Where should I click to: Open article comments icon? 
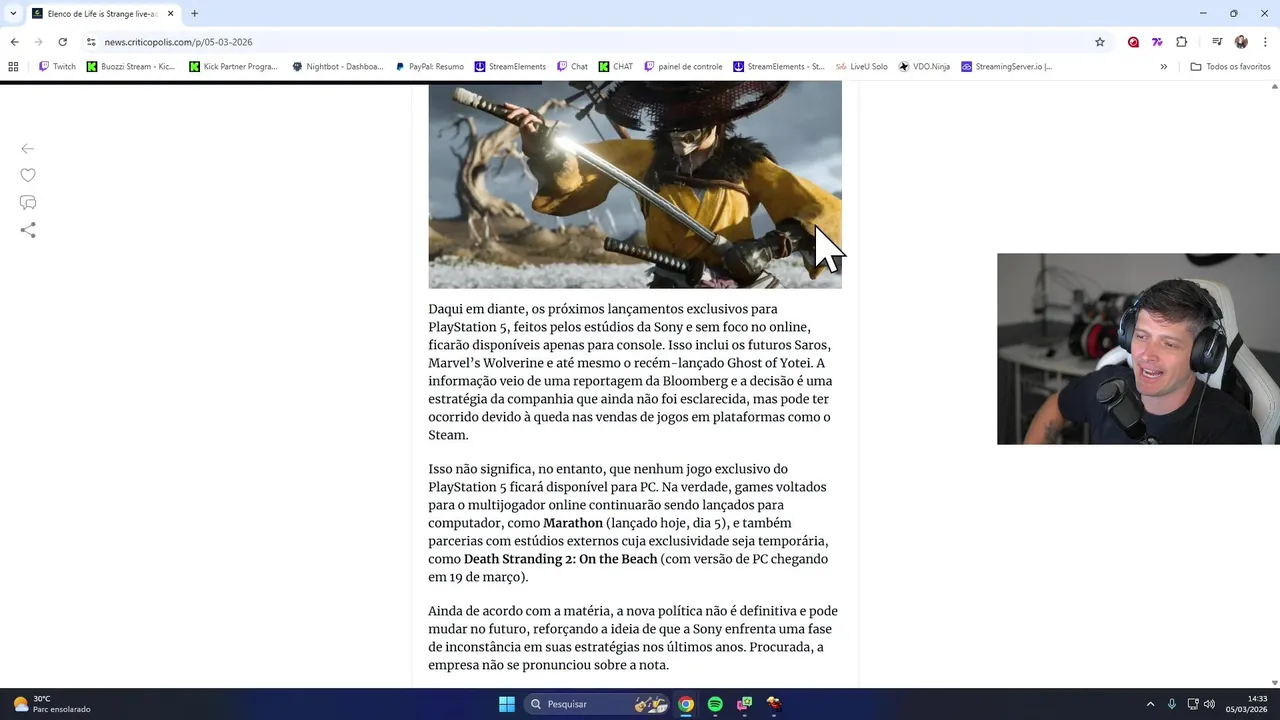28,203
